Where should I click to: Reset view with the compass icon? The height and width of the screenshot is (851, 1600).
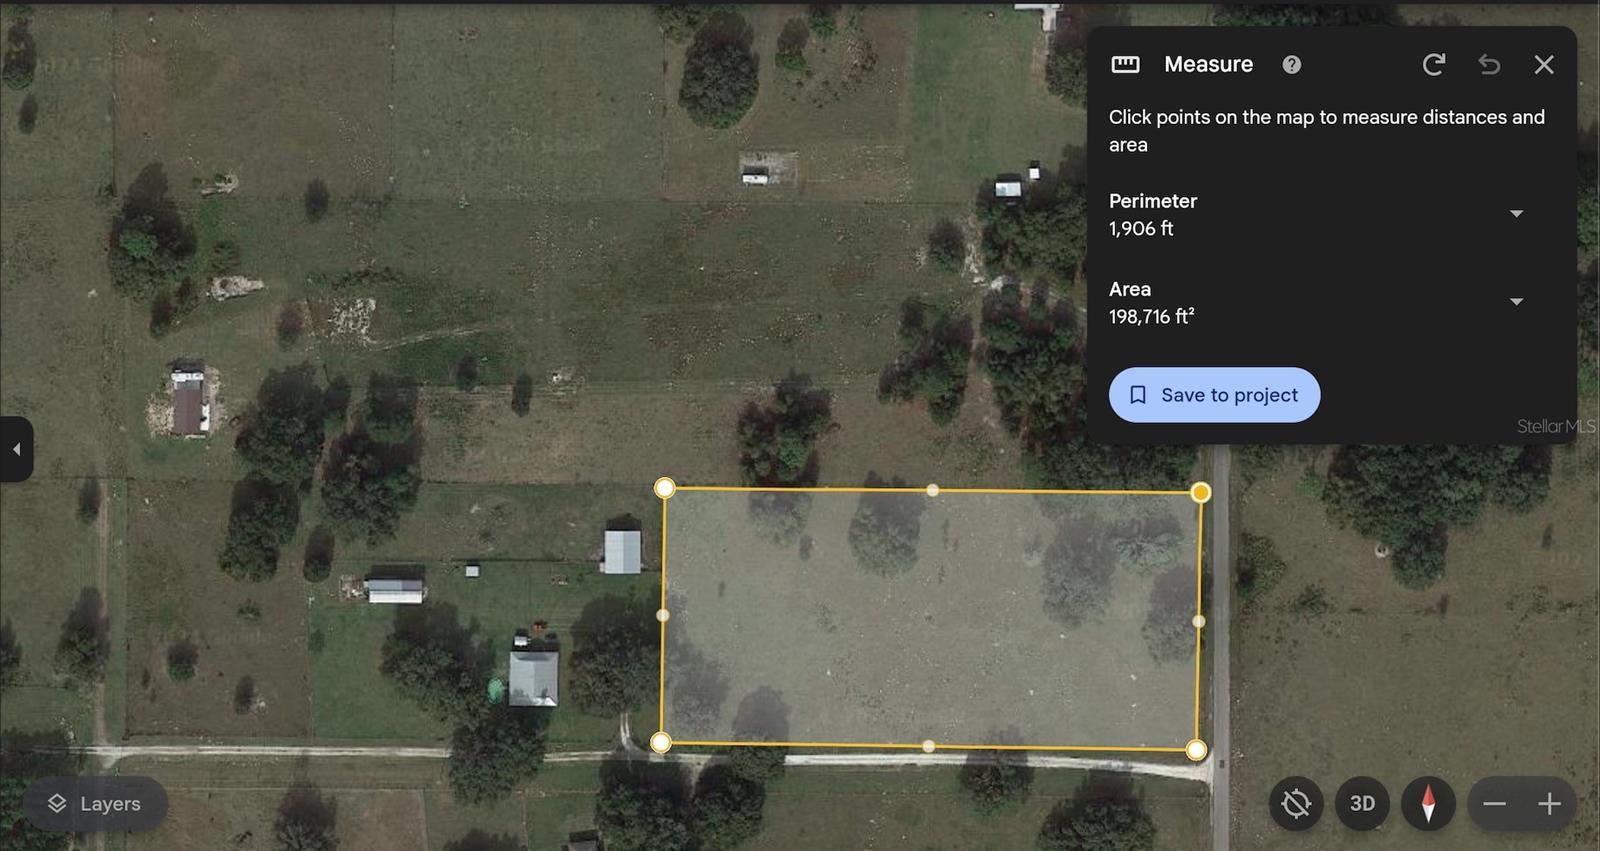1428,804
